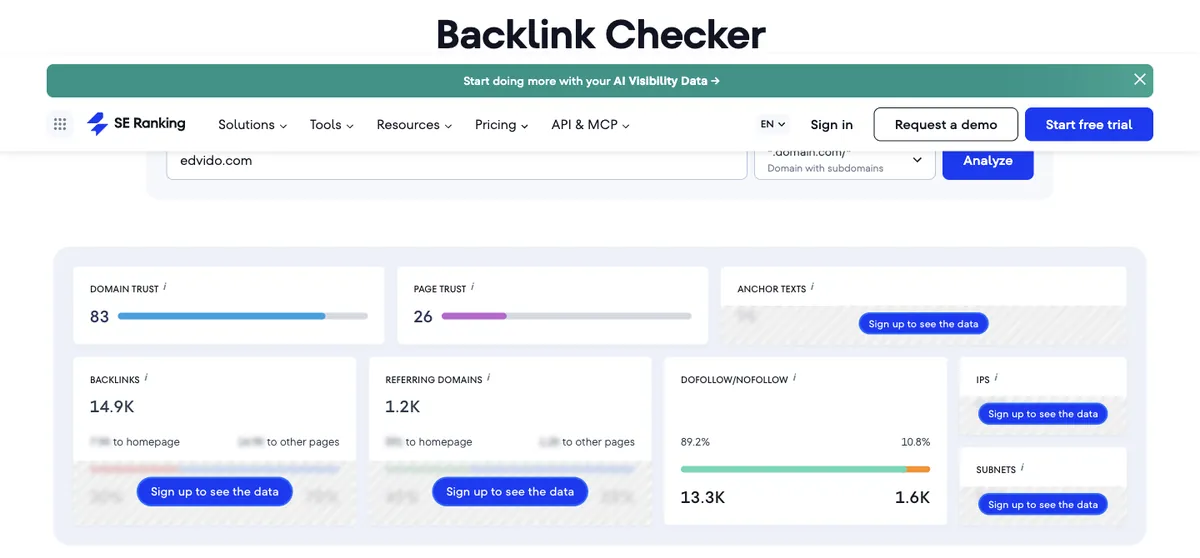1200x558 pixels.
Task: Click the Domain Trust info icon
Action: tap(165, 287)
